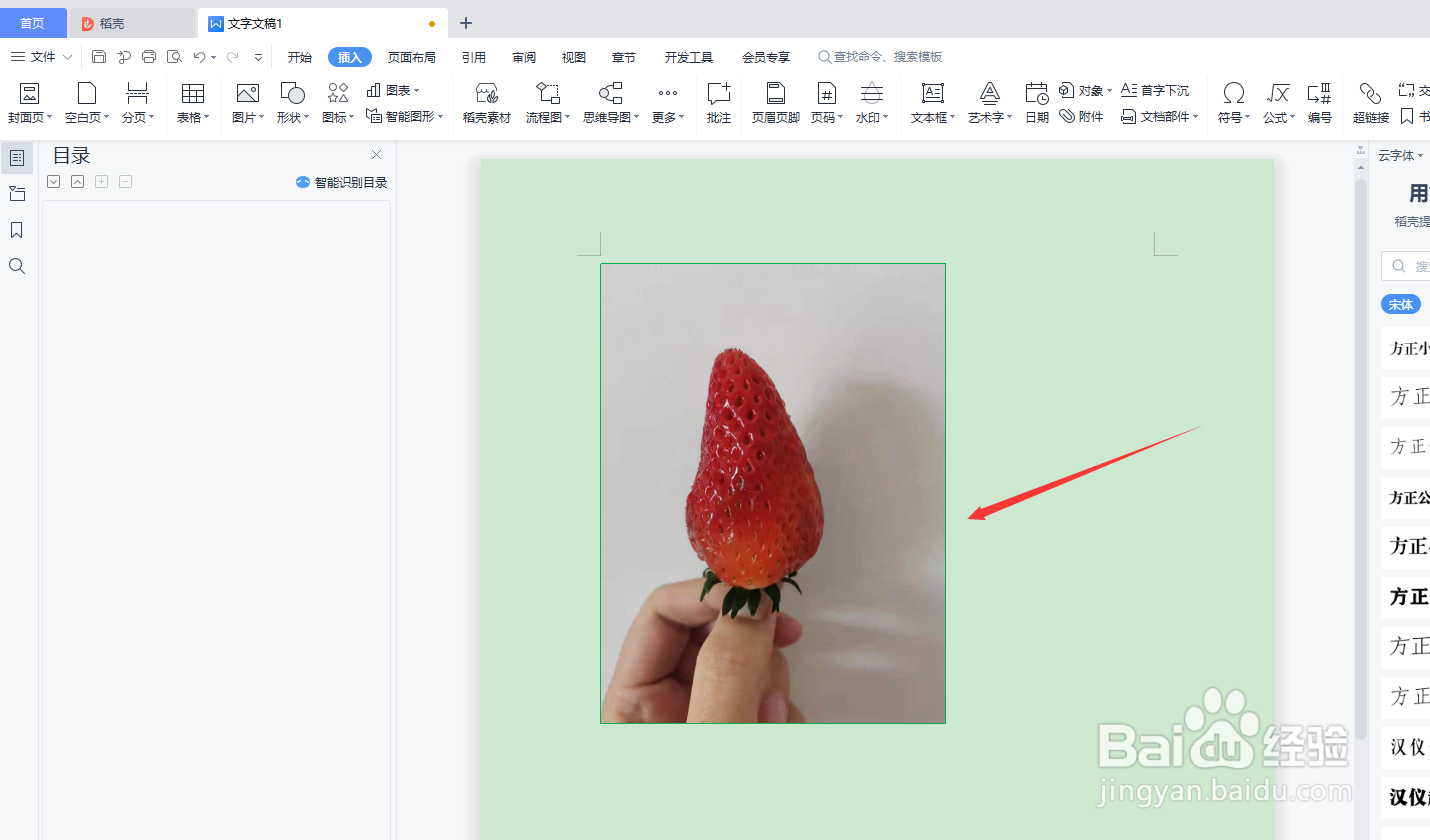1430x840 pixels.
Task: Add a new document tab with plus
Action: 465,23
